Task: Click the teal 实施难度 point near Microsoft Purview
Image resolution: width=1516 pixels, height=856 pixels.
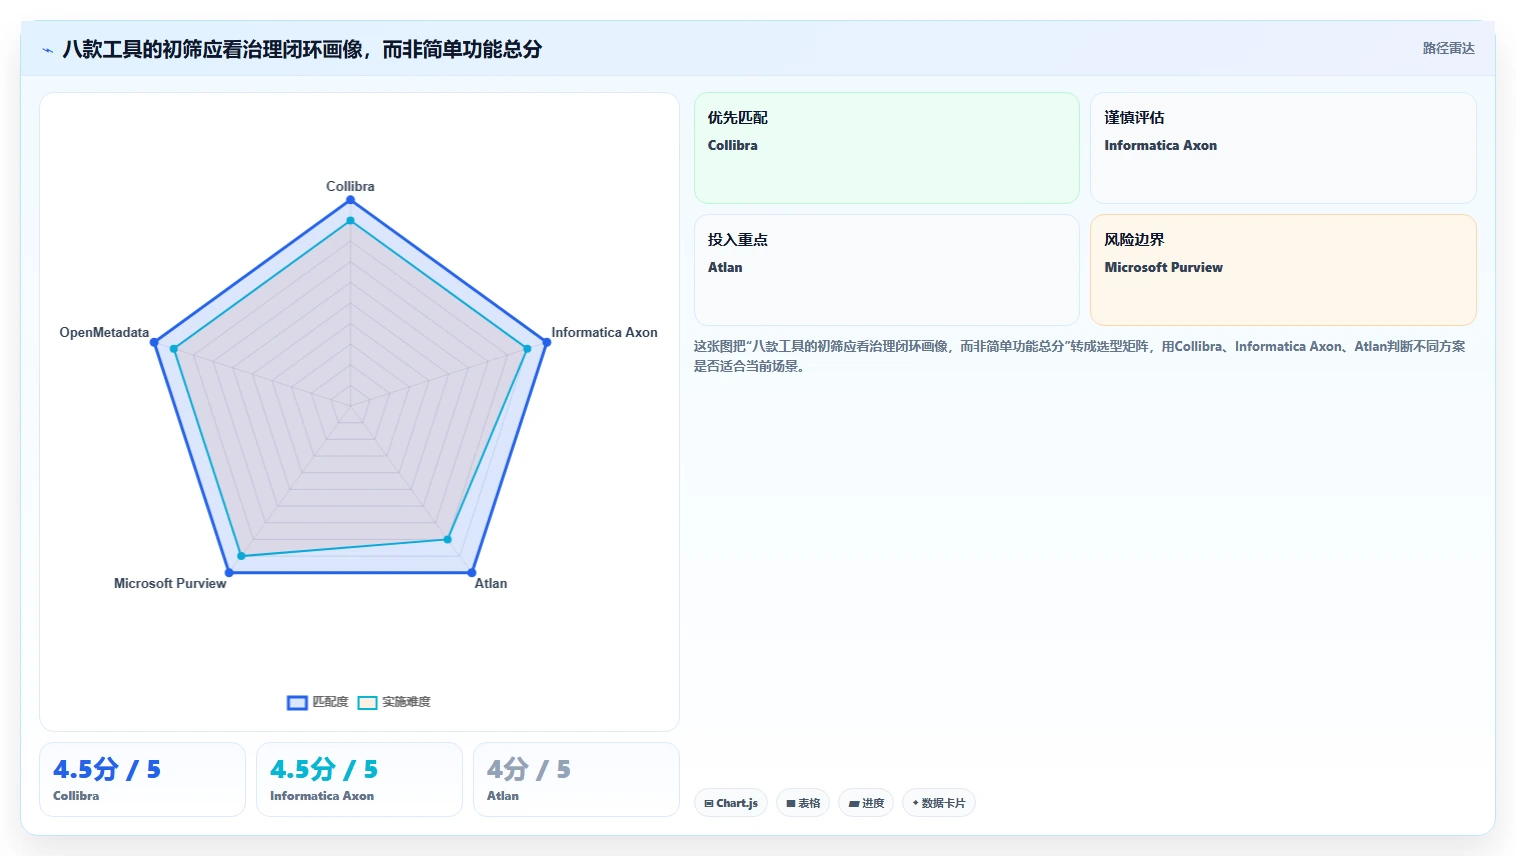Action: 241,556
